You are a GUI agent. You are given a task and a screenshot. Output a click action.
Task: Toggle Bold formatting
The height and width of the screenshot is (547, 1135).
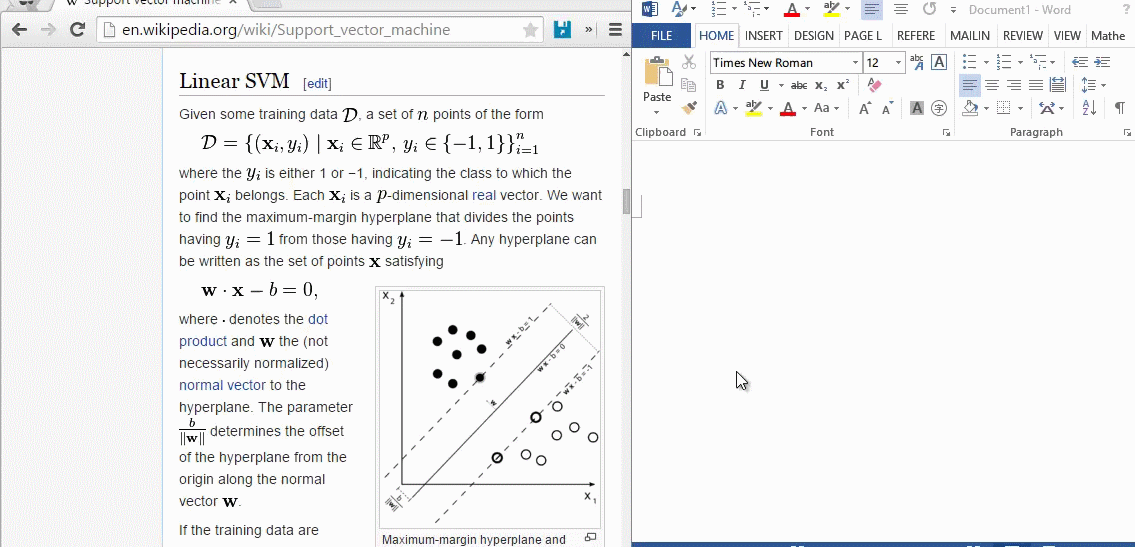[720, 85]
